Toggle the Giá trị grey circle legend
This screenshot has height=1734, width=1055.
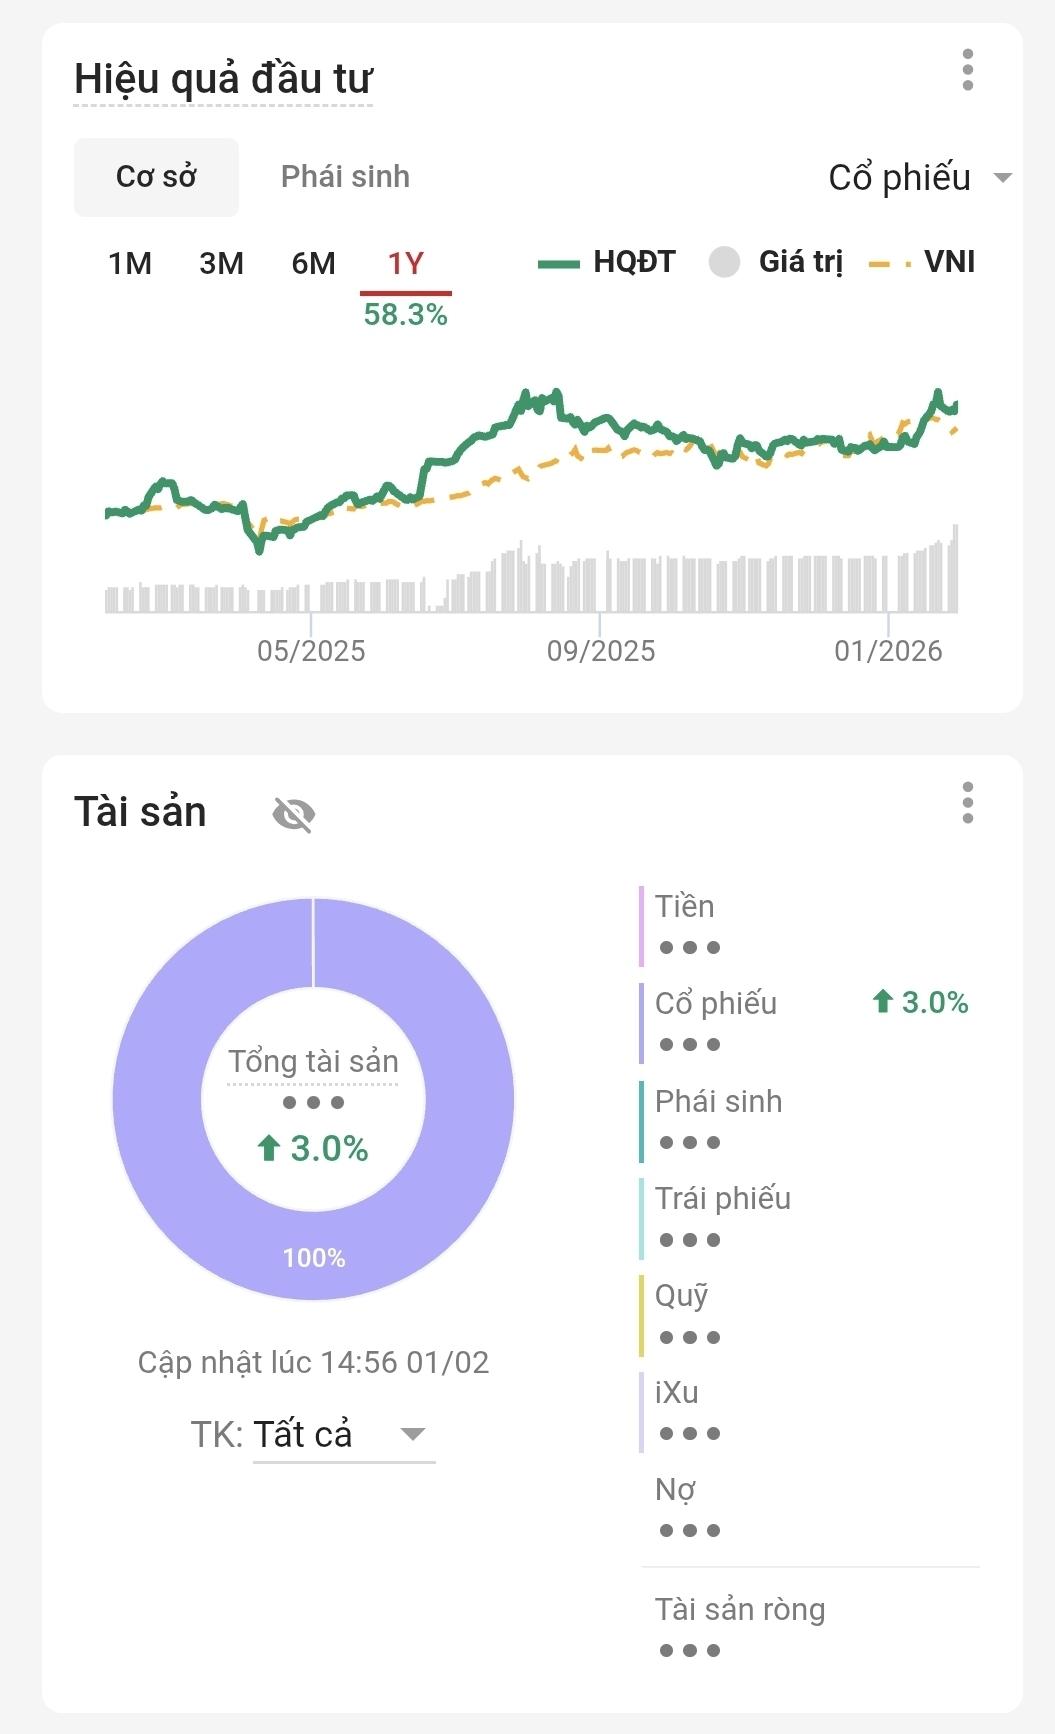pyautogui.click(x=776, y=263)
